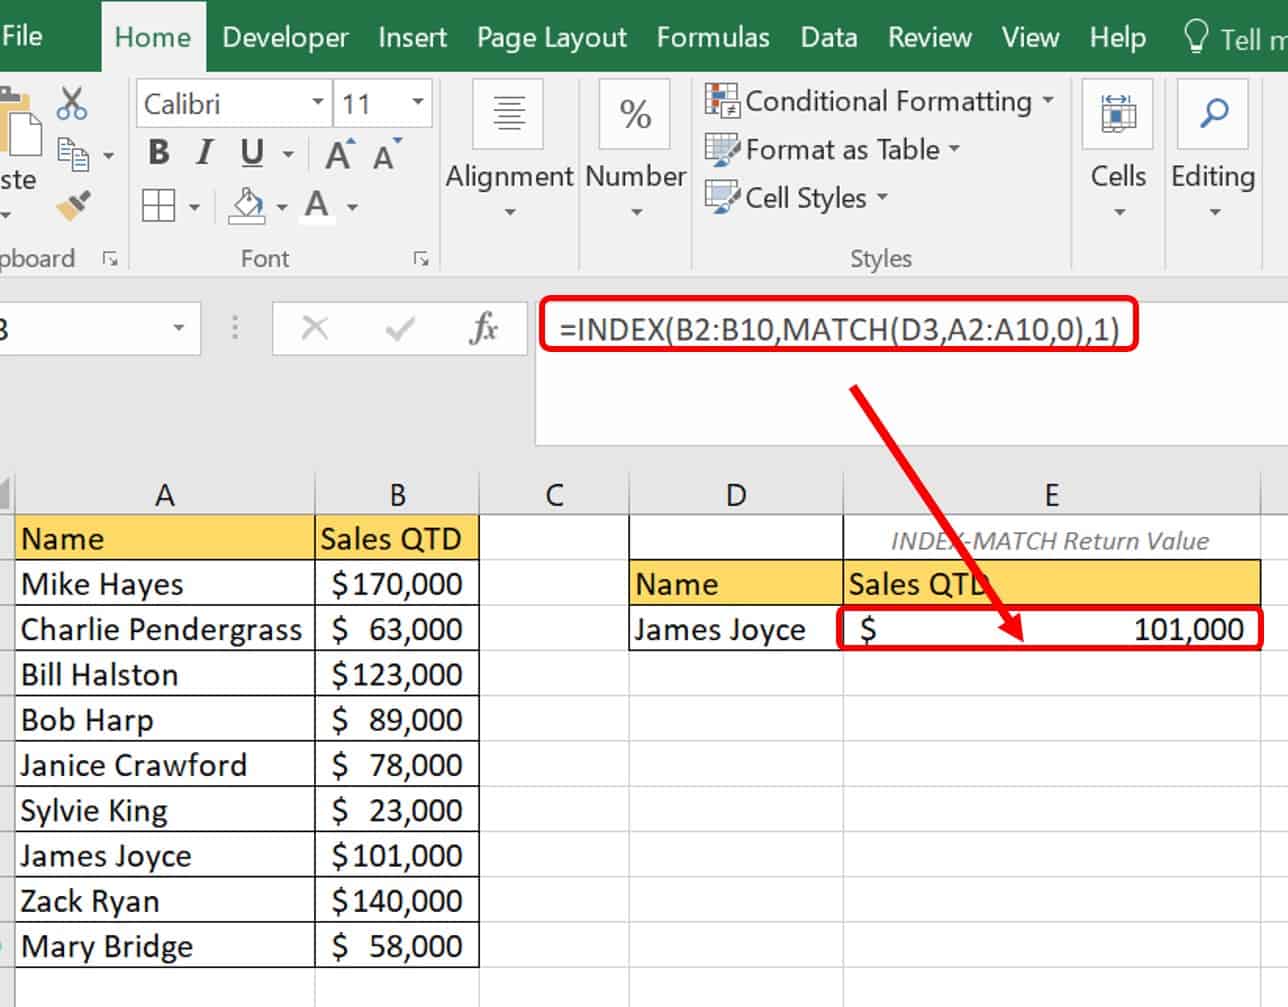
Task: Open the Editing magnifier group
Action: [x=1213, y=150]
